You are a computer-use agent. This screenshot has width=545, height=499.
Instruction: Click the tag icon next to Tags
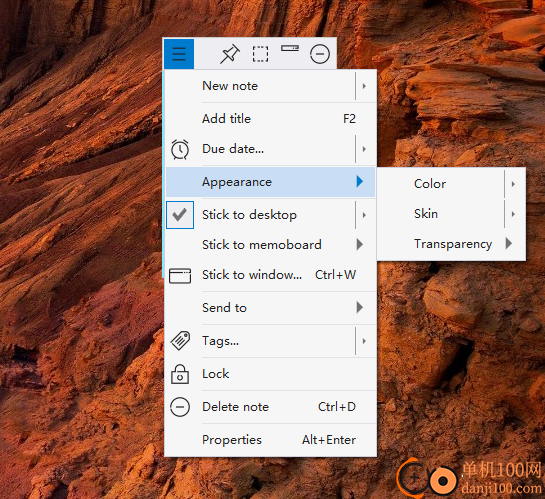[x=180, y=341]
